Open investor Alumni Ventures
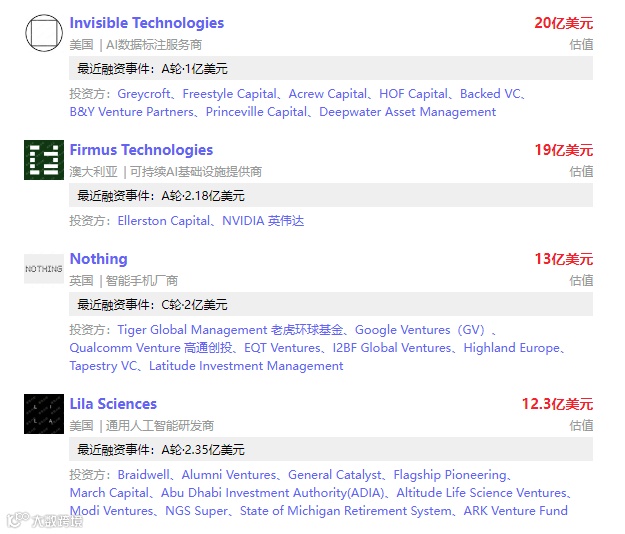The image size is (625, 534). point(229,475)
